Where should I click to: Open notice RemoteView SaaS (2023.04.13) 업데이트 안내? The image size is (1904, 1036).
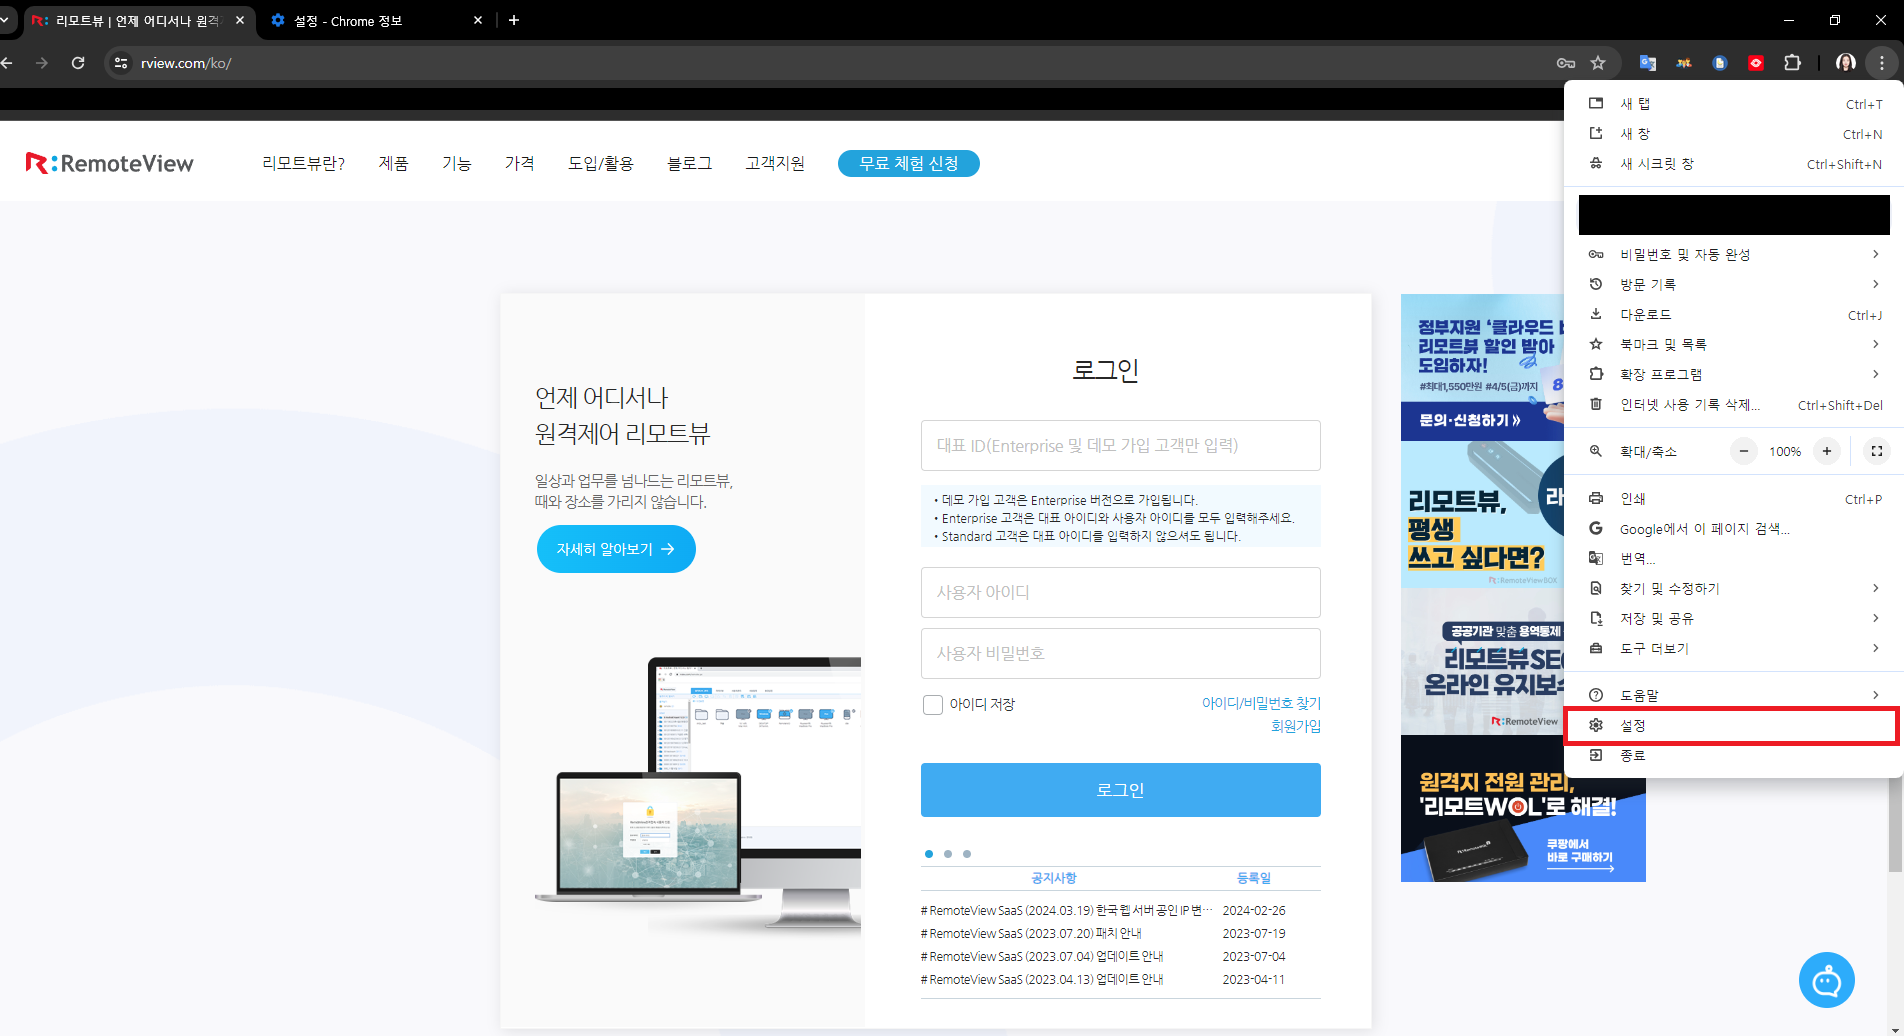pos(1042,979)
